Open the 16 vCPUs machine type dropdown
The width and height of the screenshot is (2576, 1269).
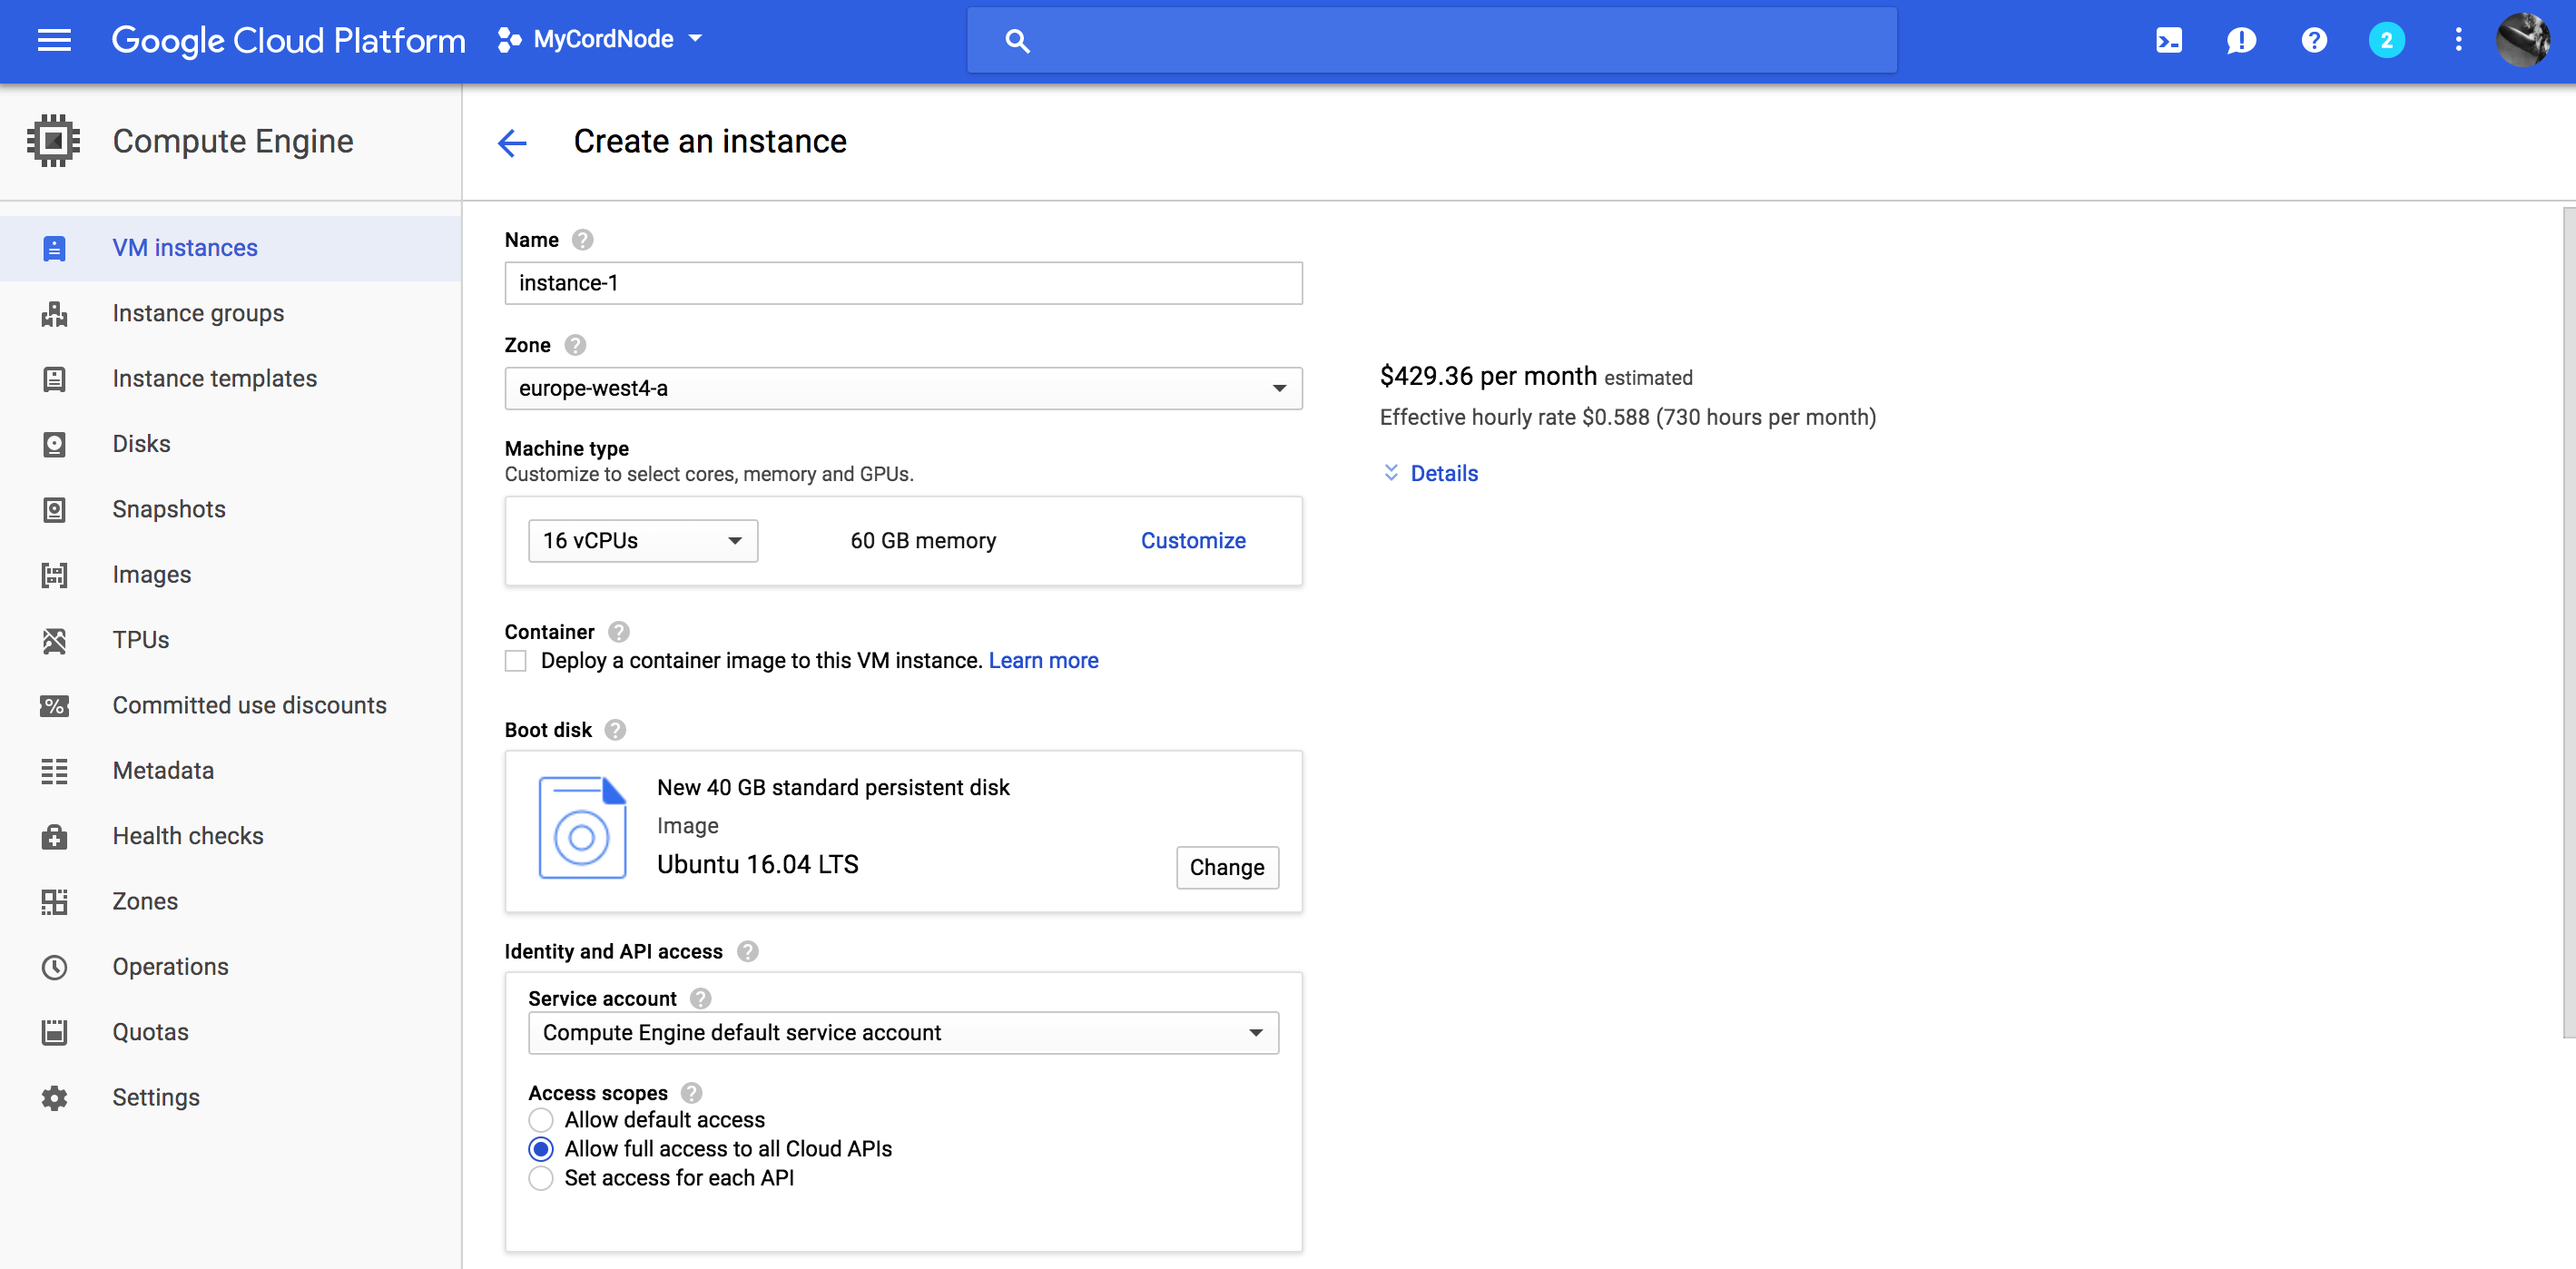(642, 541)
